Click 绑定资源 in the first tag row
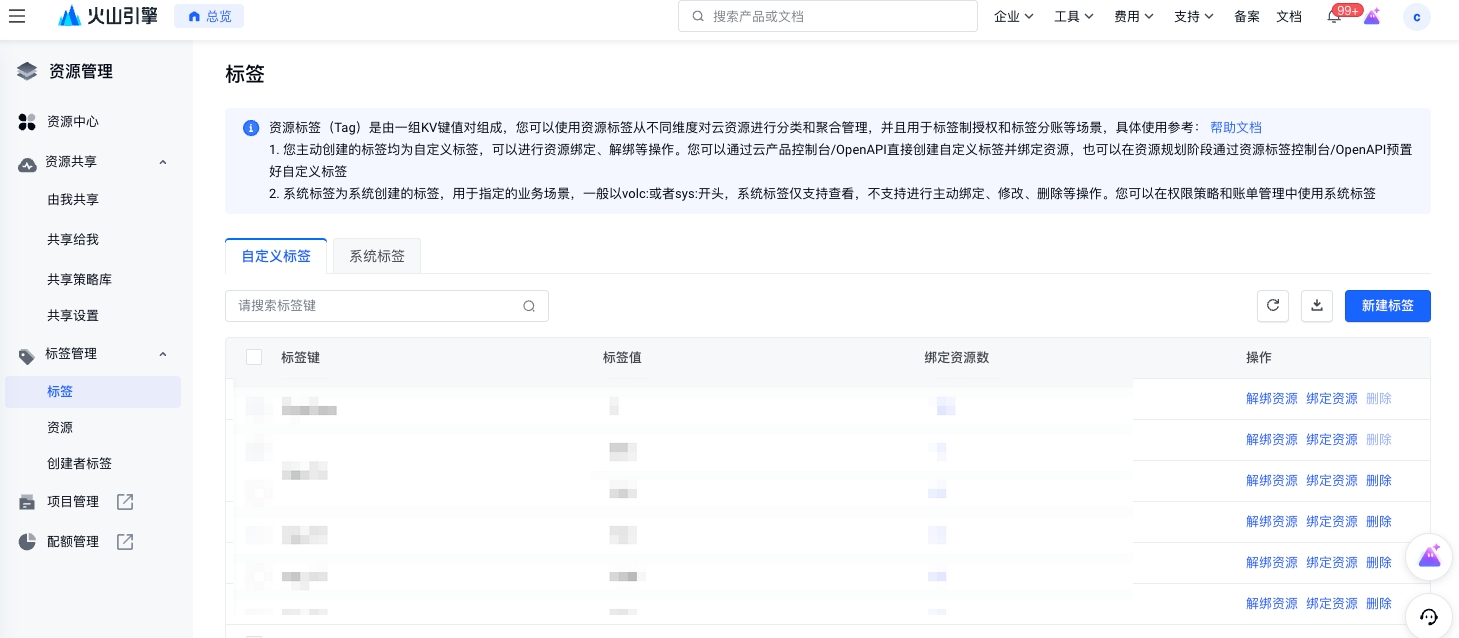 (x=1332, y=398)
